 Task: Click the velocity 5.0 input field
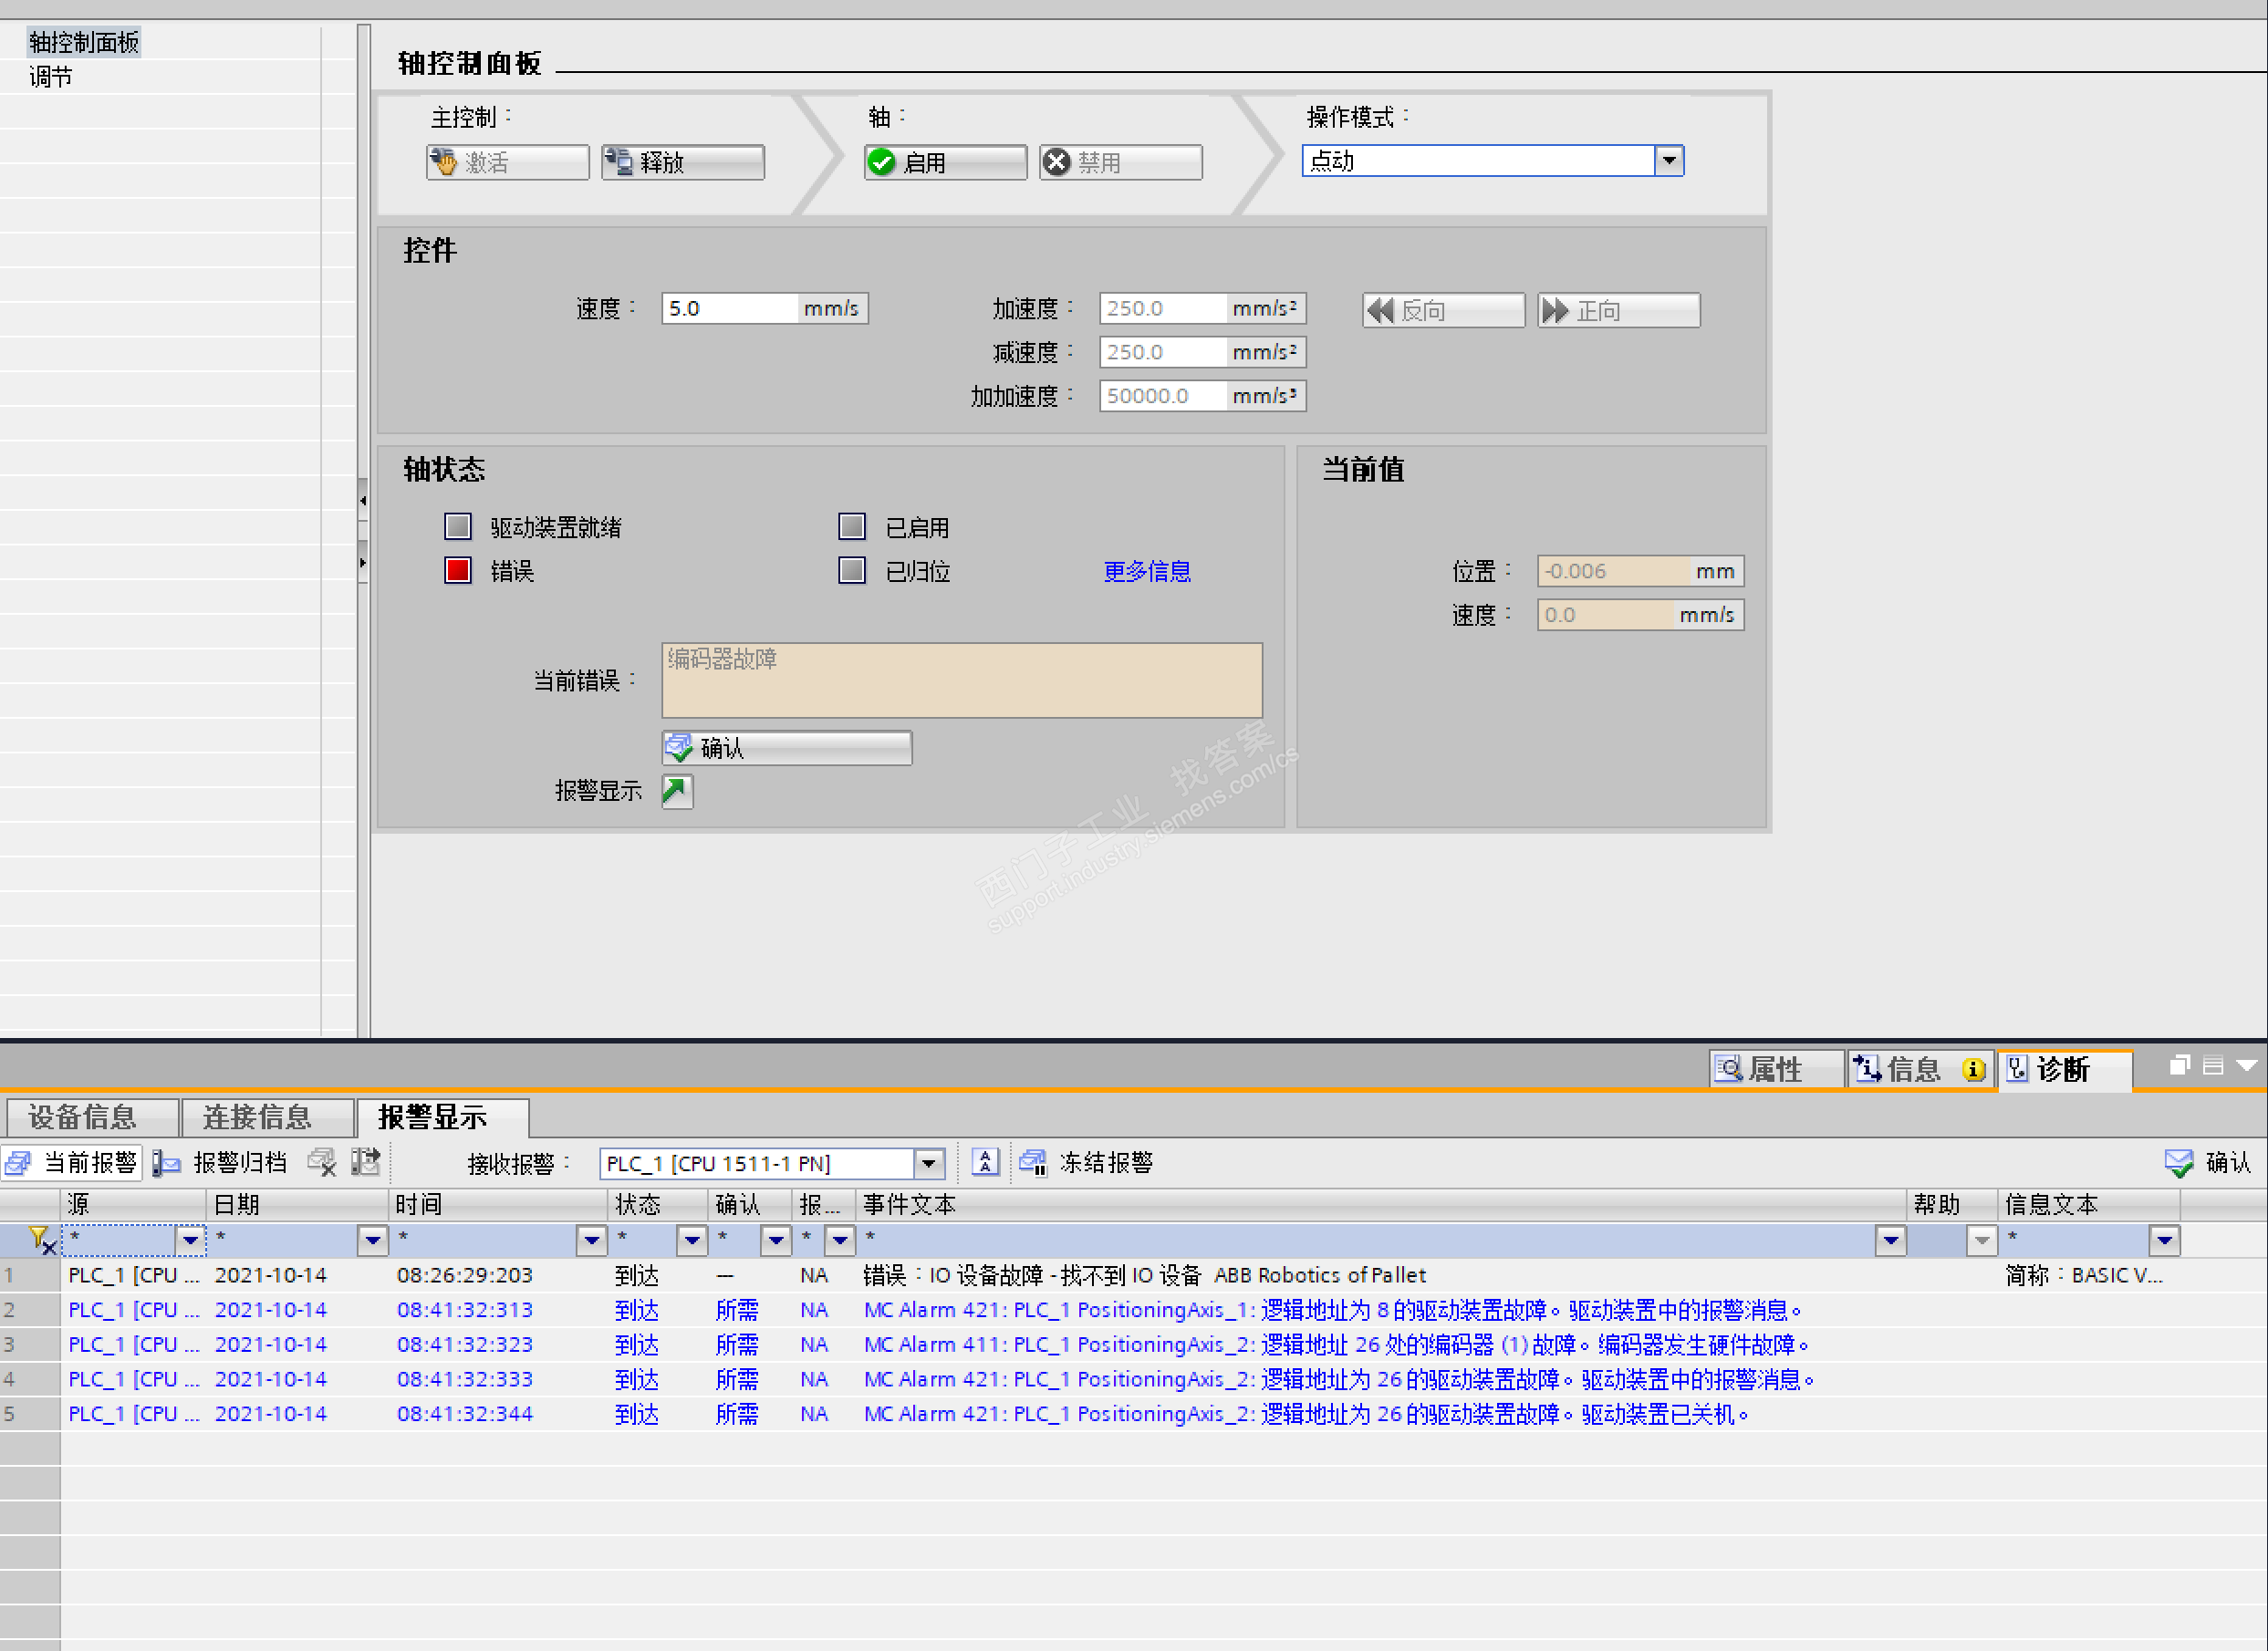point(728,308)
